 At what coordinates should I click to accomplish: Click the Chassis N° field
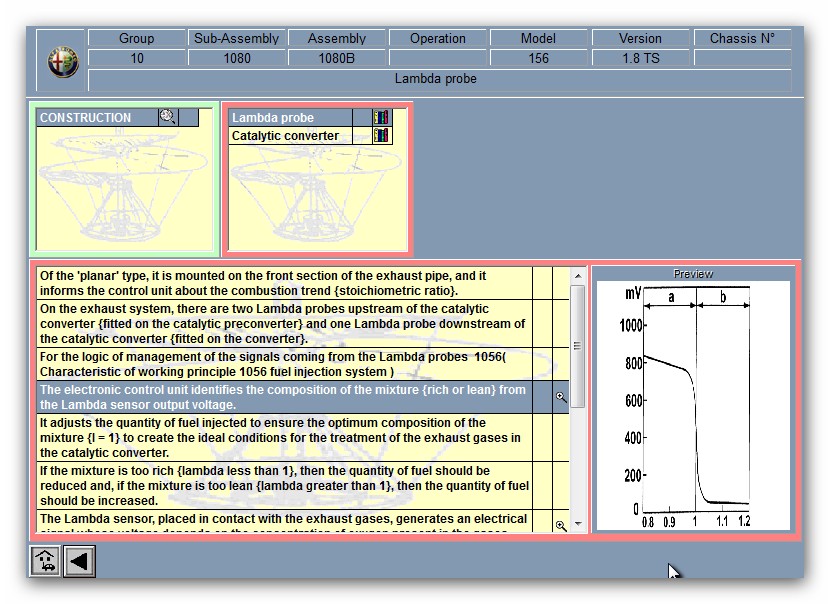[742, 58]
